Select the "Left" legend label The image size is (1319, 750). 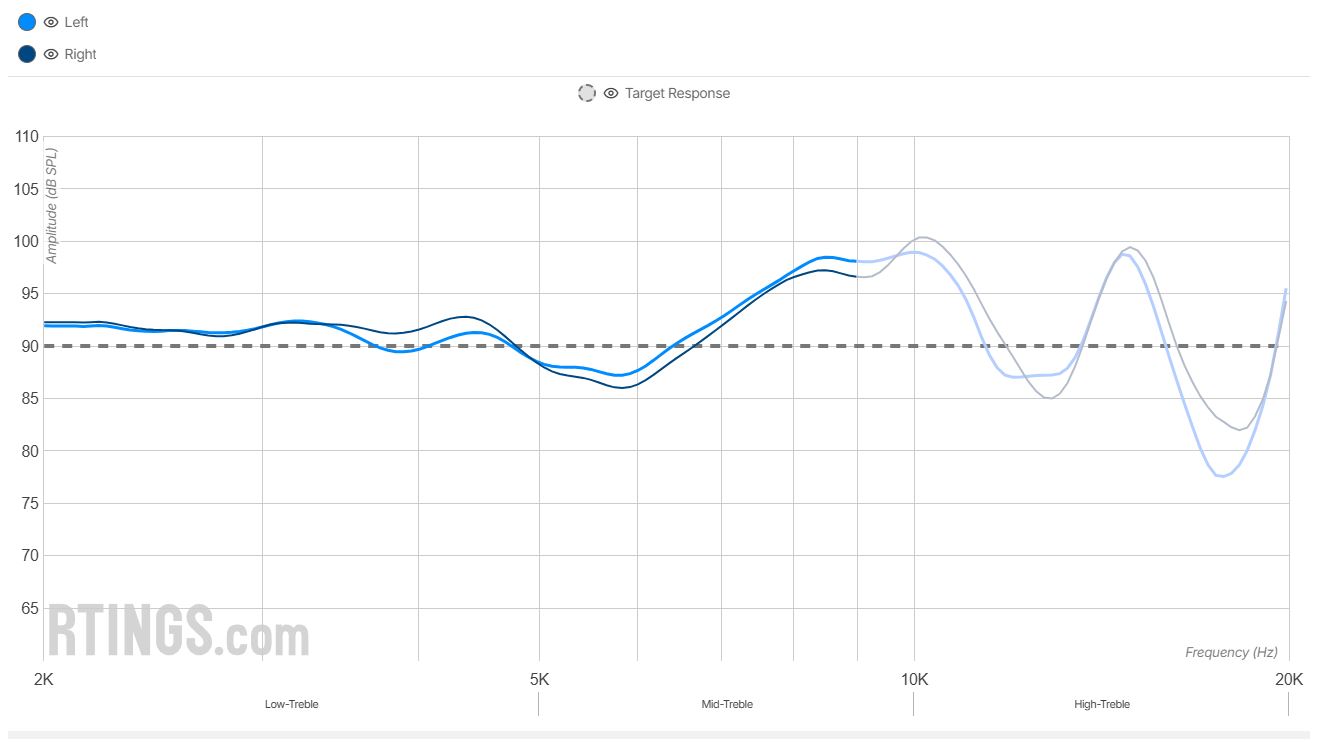pos(77,22)
